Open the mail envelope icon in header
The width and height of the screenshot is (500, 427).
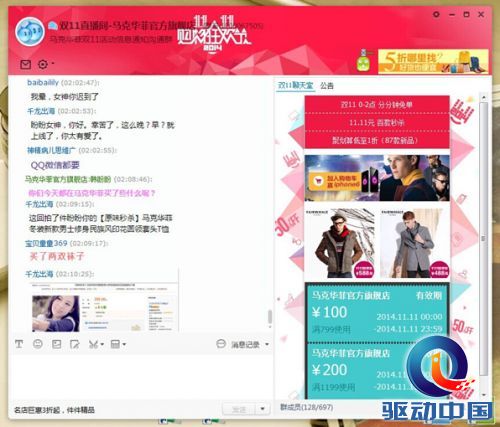tap(26, 64)
